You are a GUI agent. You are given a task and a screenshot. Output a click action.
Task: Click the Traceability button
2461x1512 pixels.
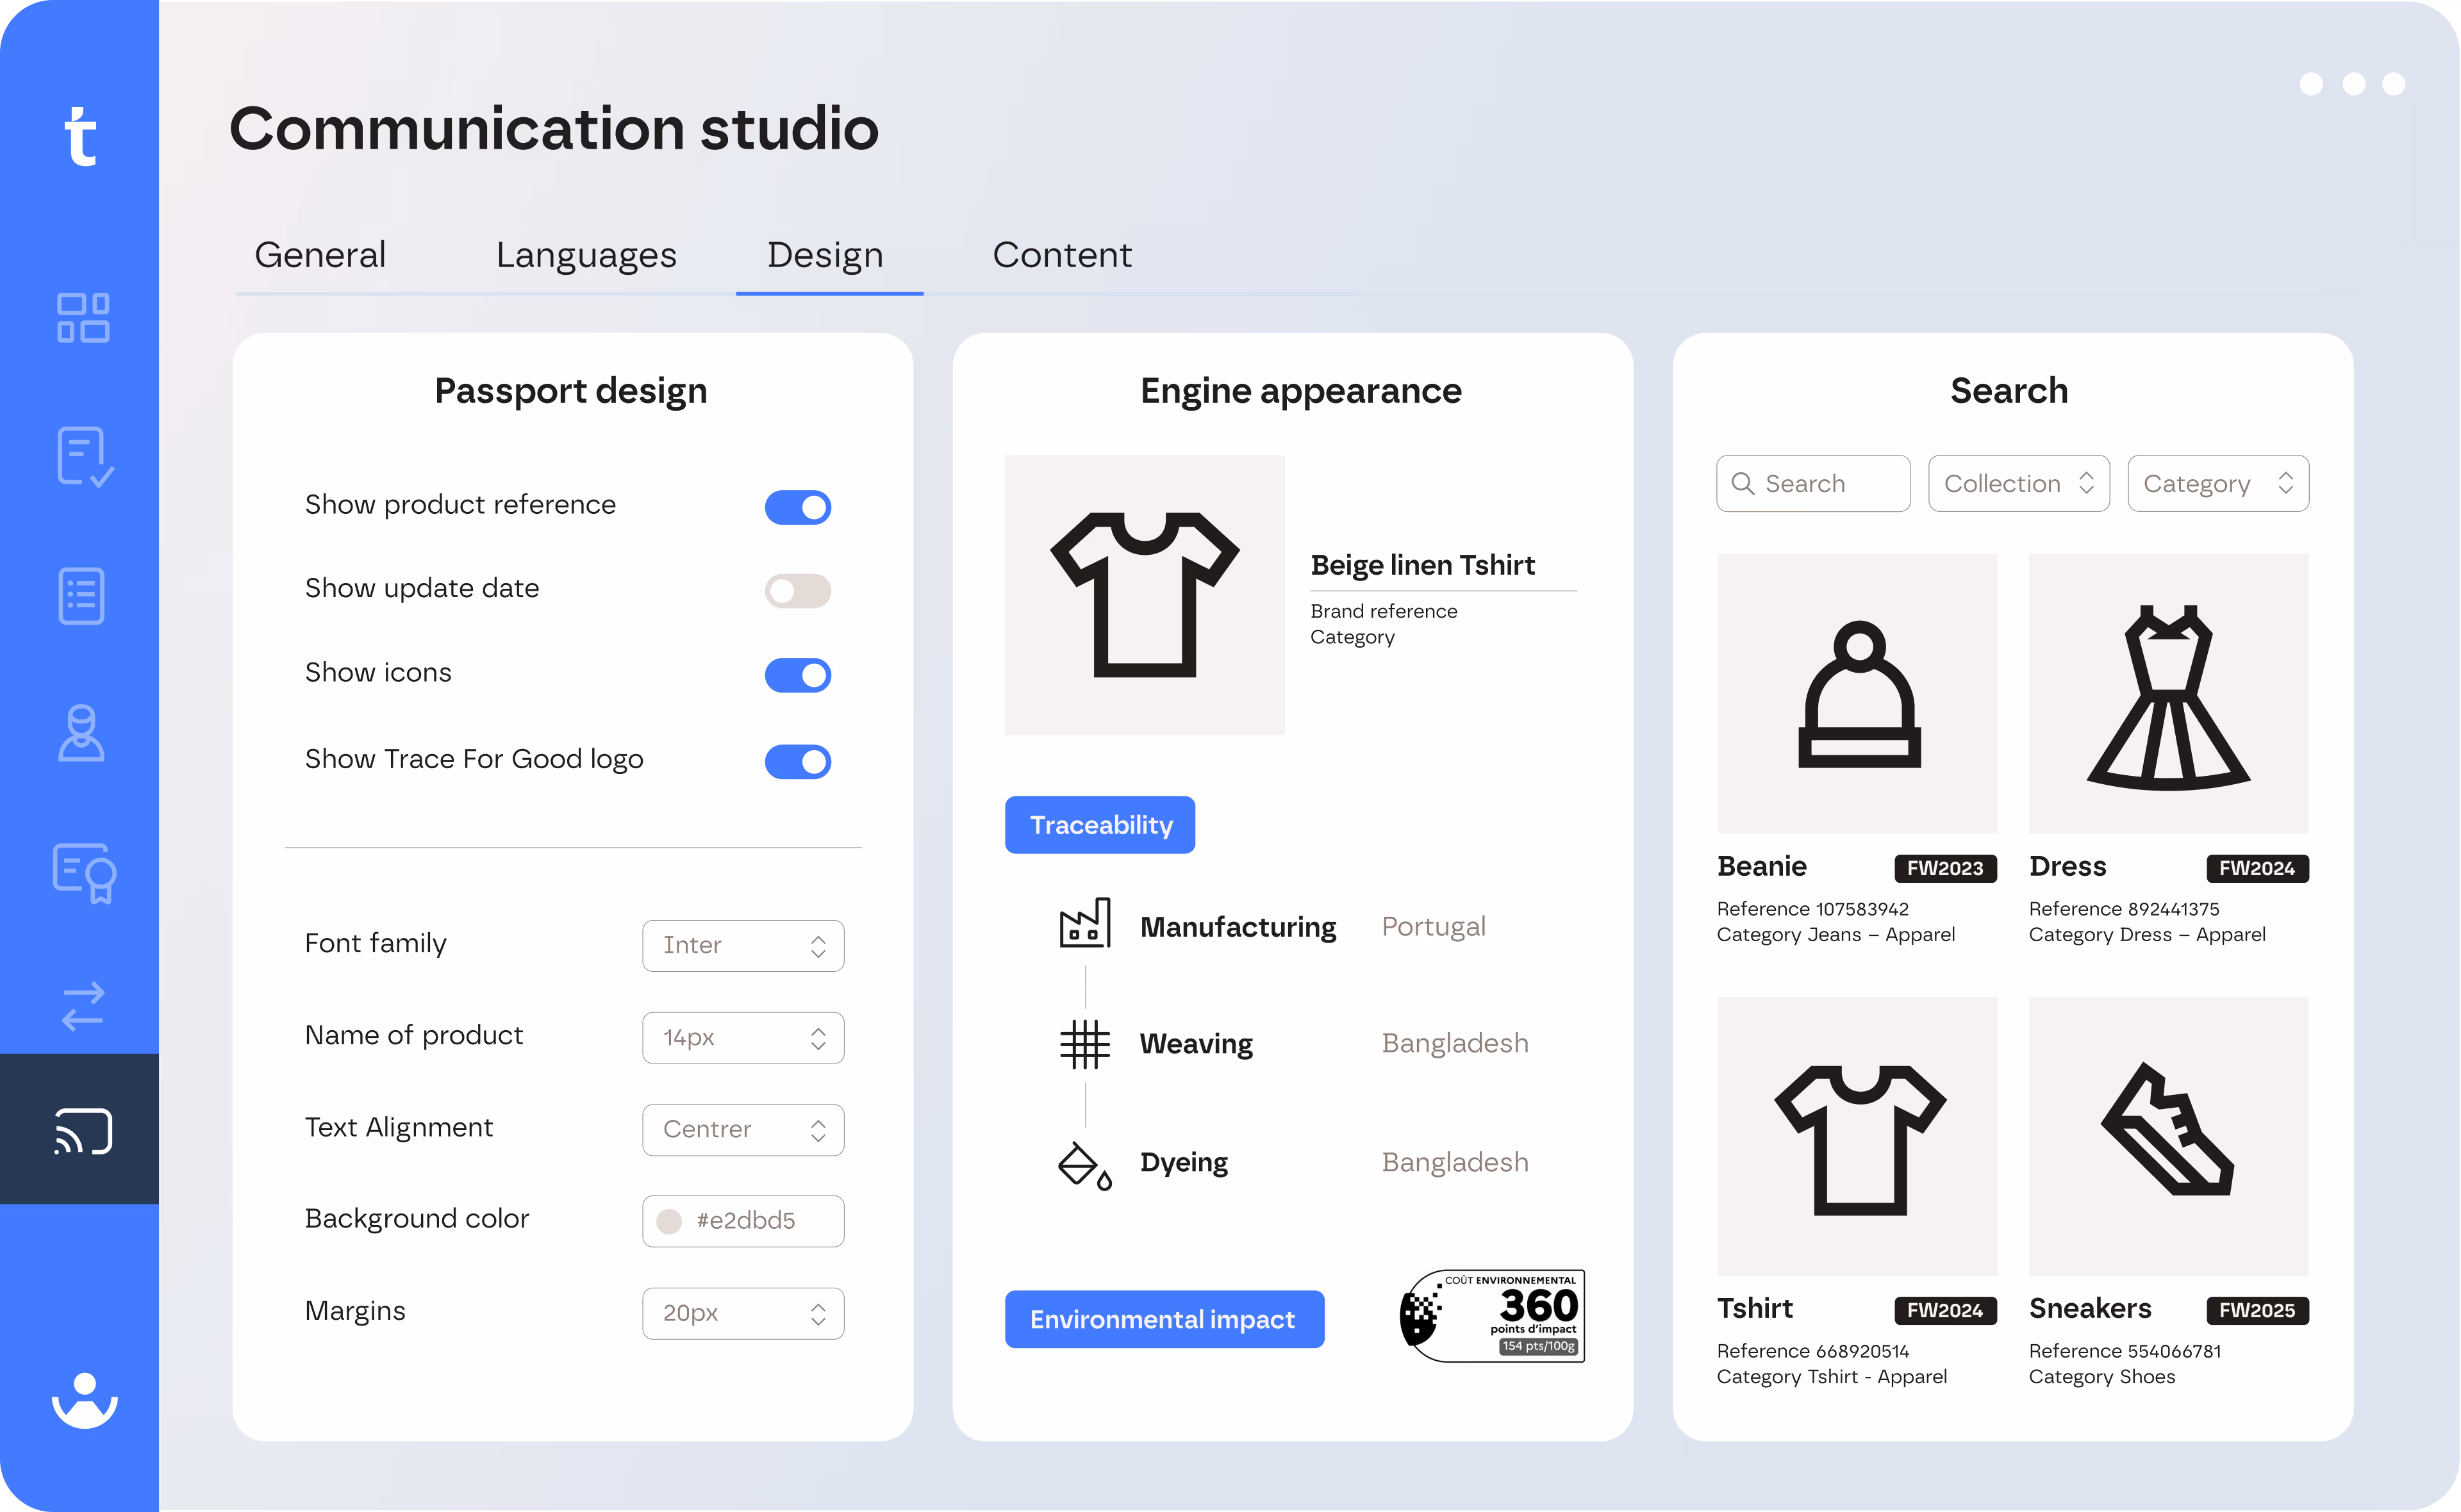[1099, 825]
